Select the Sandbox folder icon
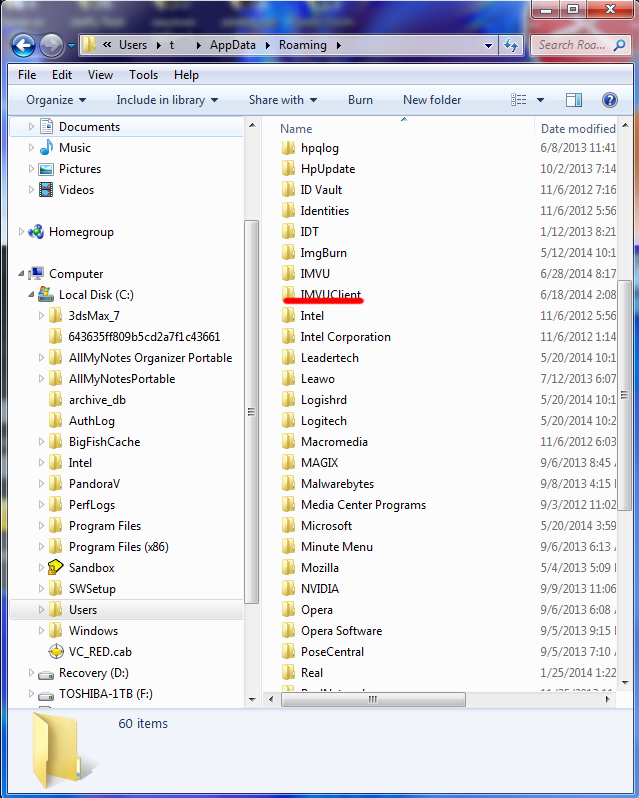The height and width of the screenshot is (798, 639). point(55,567)
